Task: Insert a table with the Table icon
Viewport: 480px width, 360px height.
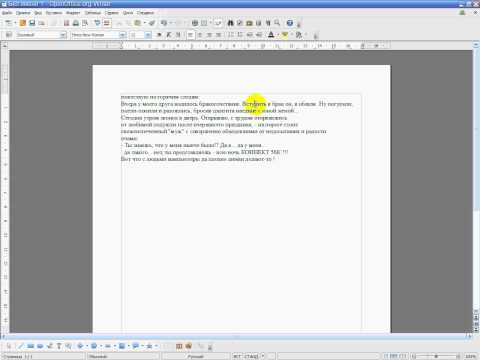Action: coord(204,23)
